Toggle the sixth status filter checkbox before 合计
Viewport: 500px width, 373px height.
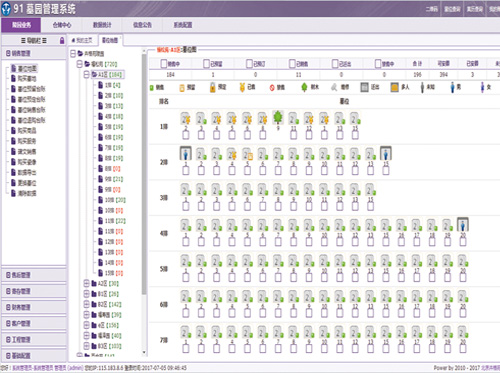[378, 63]
